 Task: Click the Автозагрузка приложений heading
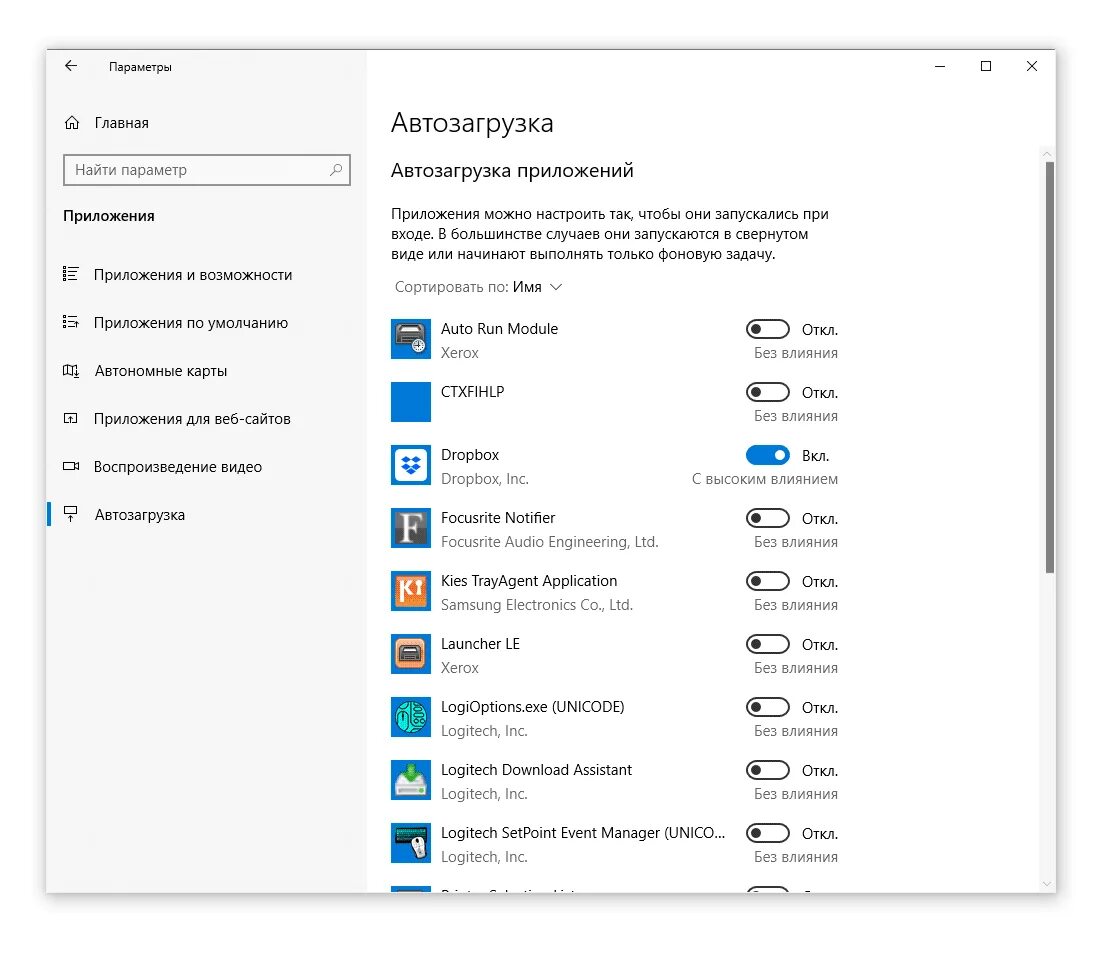[512, 171]
